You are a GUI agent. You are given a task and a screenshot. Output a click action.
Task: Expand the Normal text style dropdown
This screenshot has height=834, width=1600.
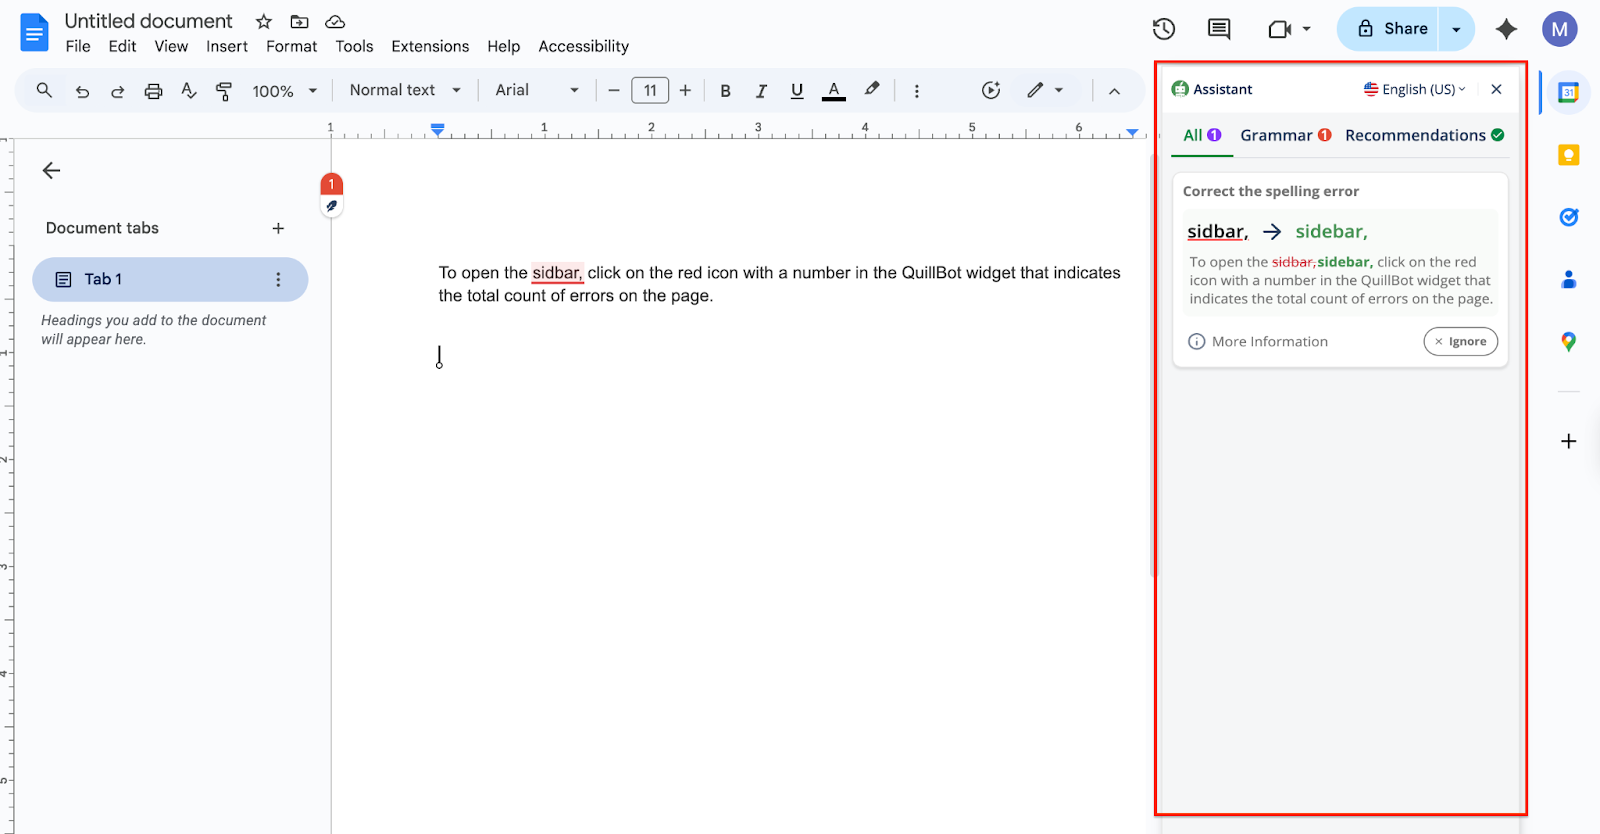pyautogui.click(x=404, y=90)
